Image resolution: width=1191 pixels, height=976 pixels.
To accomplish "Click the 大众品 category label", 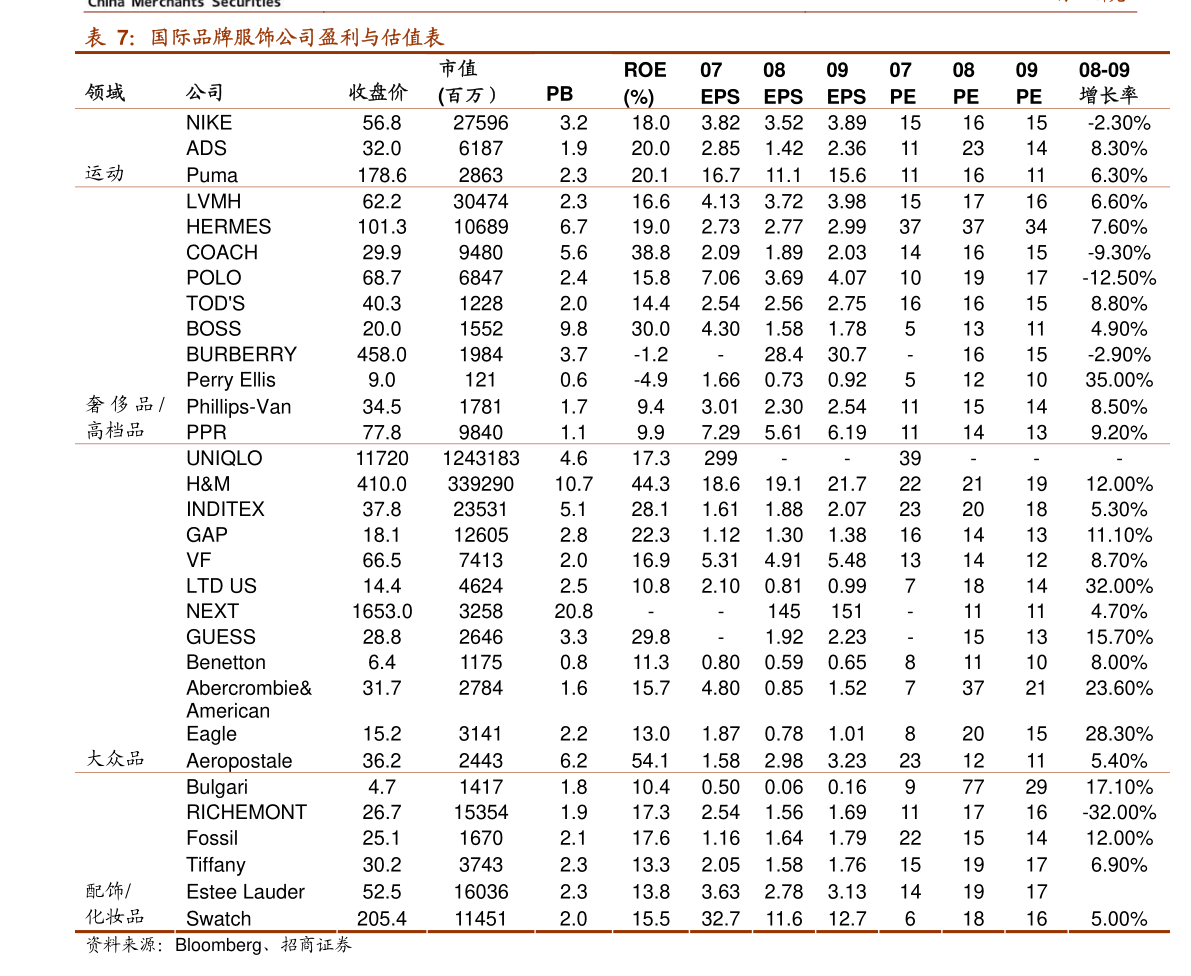I will (115, 759).
